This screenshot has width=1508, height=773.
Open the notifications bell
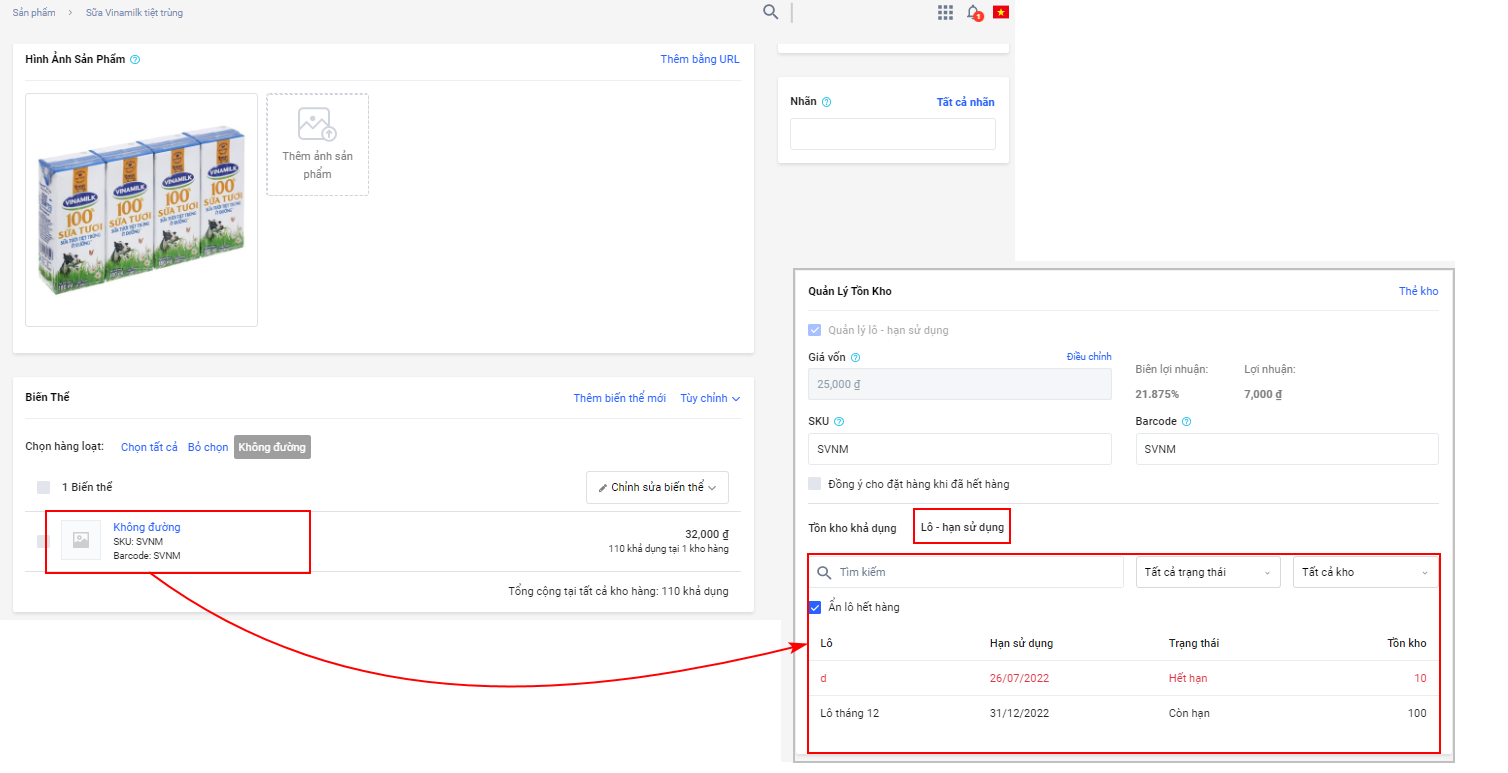coord(973,13)
